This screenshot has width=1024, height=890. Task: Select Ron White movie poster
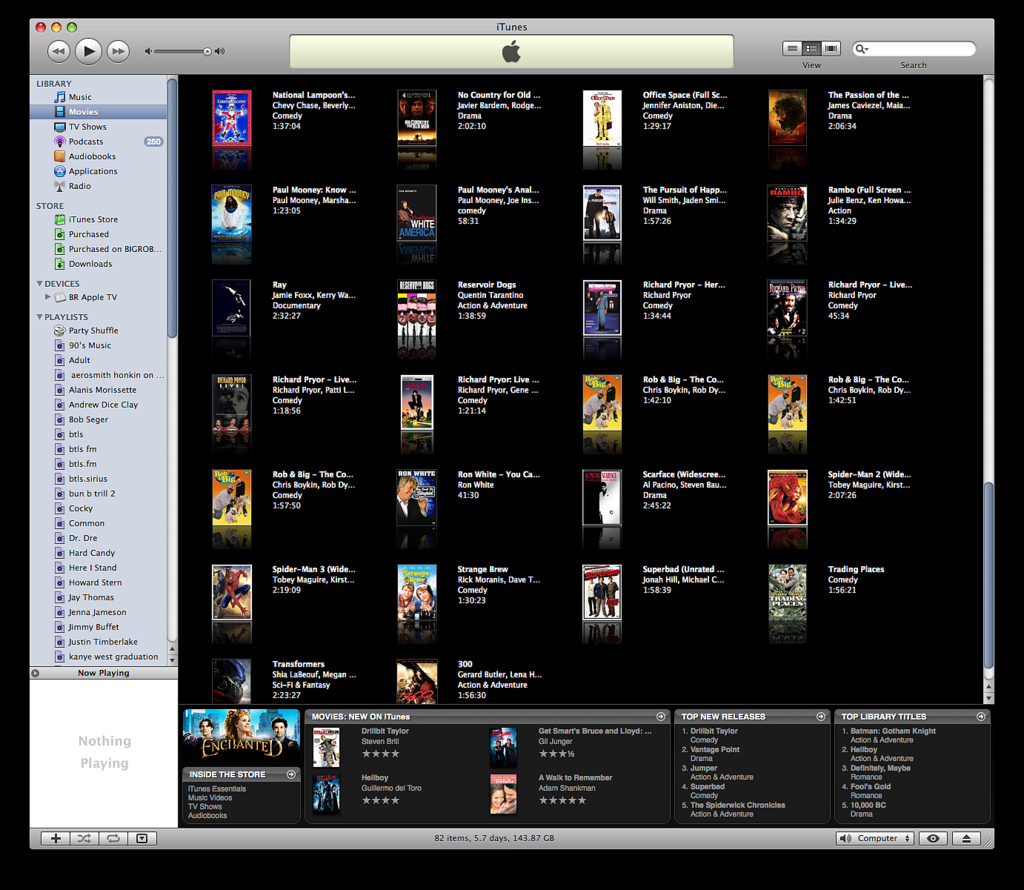coord(417,497)
